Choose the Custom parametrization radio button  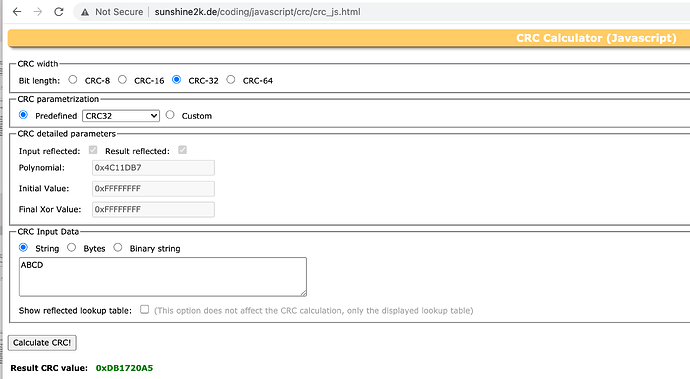pyautogui.click(x=170, y=115)
